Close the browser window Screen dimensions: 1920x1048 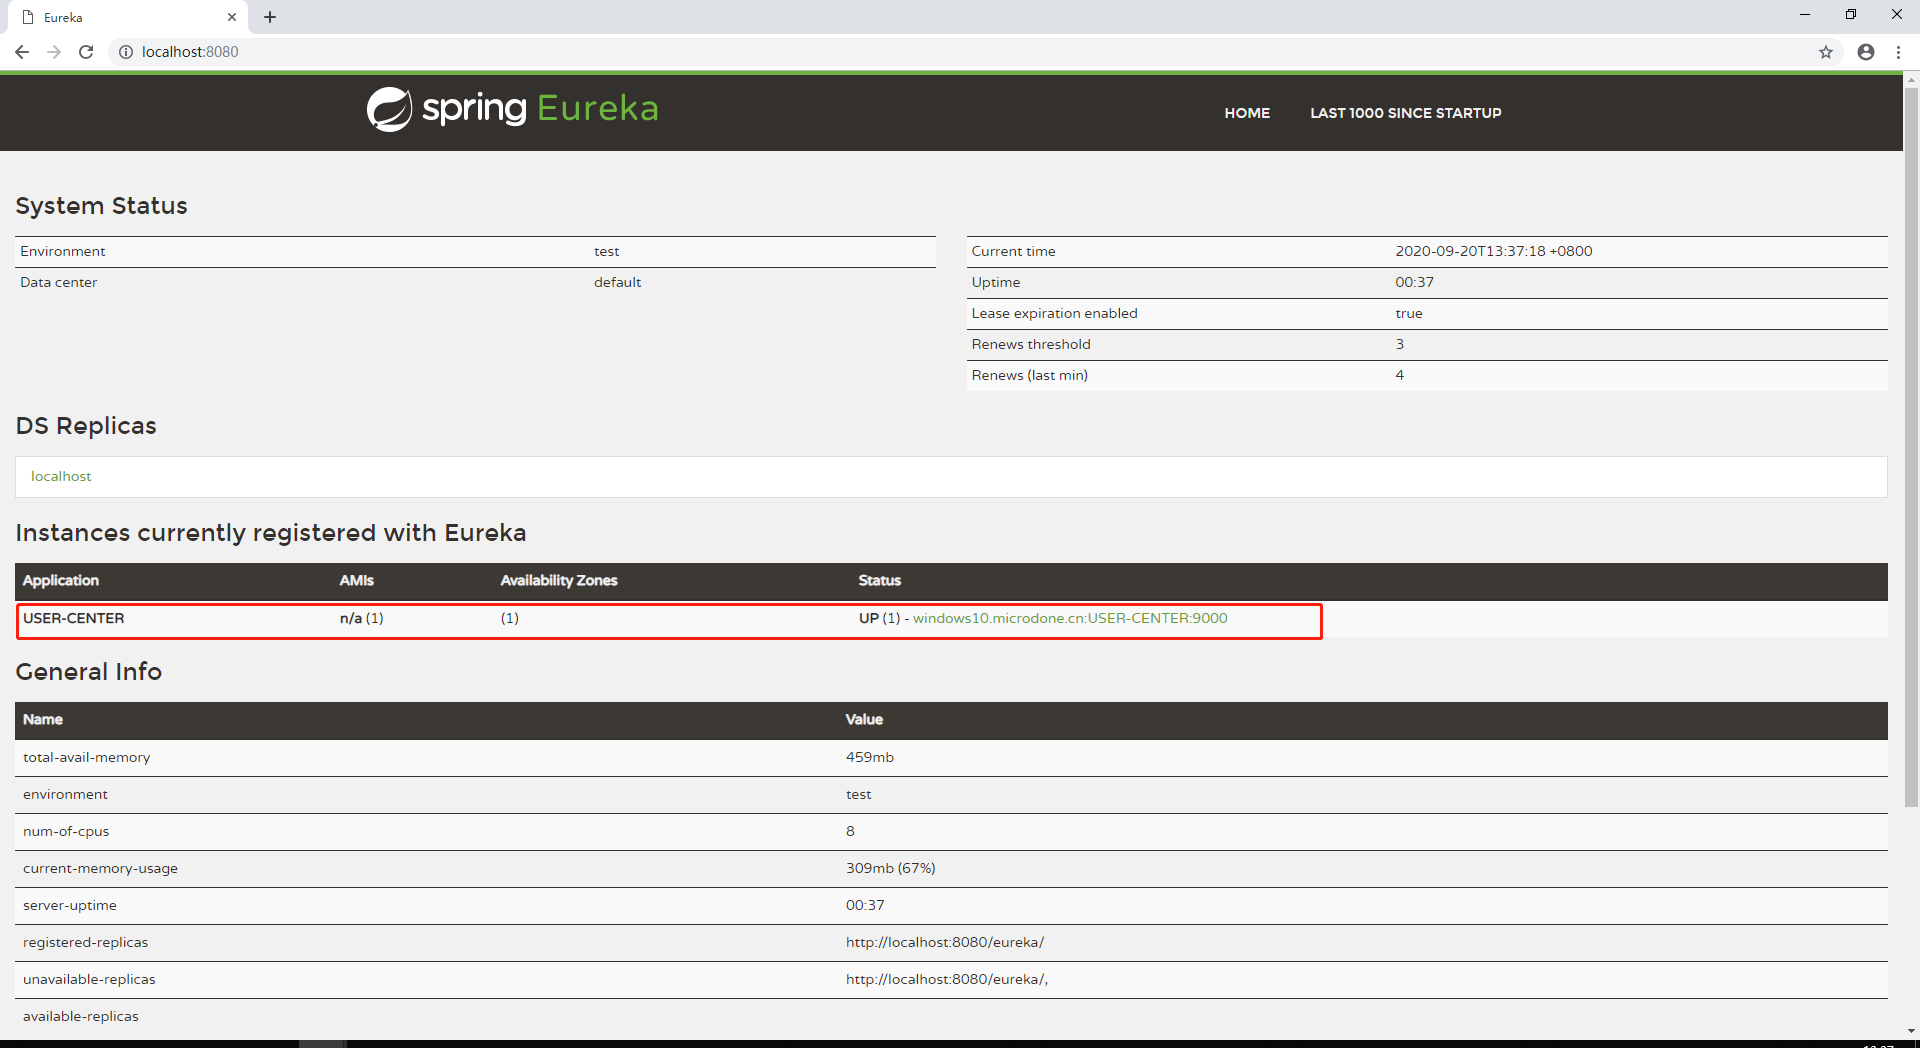pos(1897,15)
